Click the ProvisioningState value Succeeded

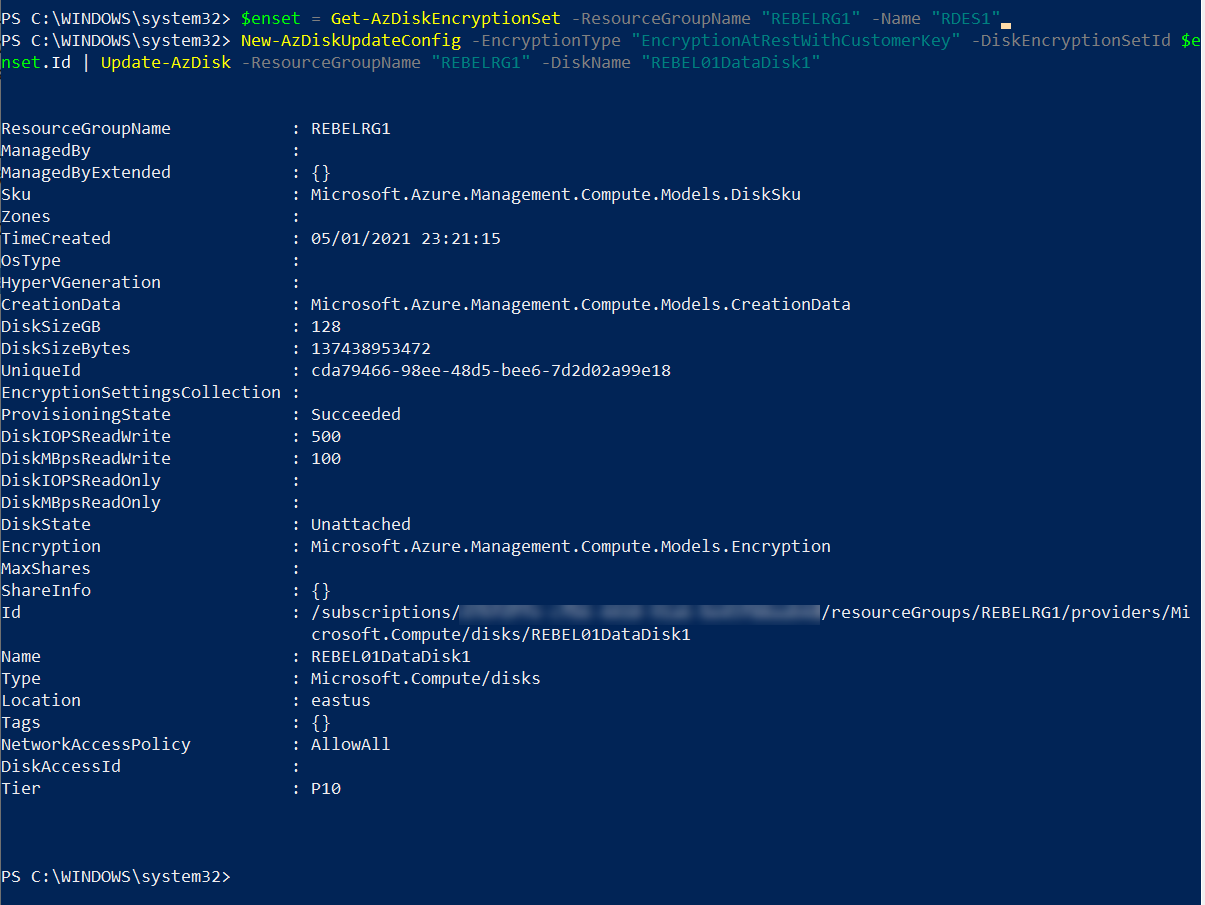[356, 415]
